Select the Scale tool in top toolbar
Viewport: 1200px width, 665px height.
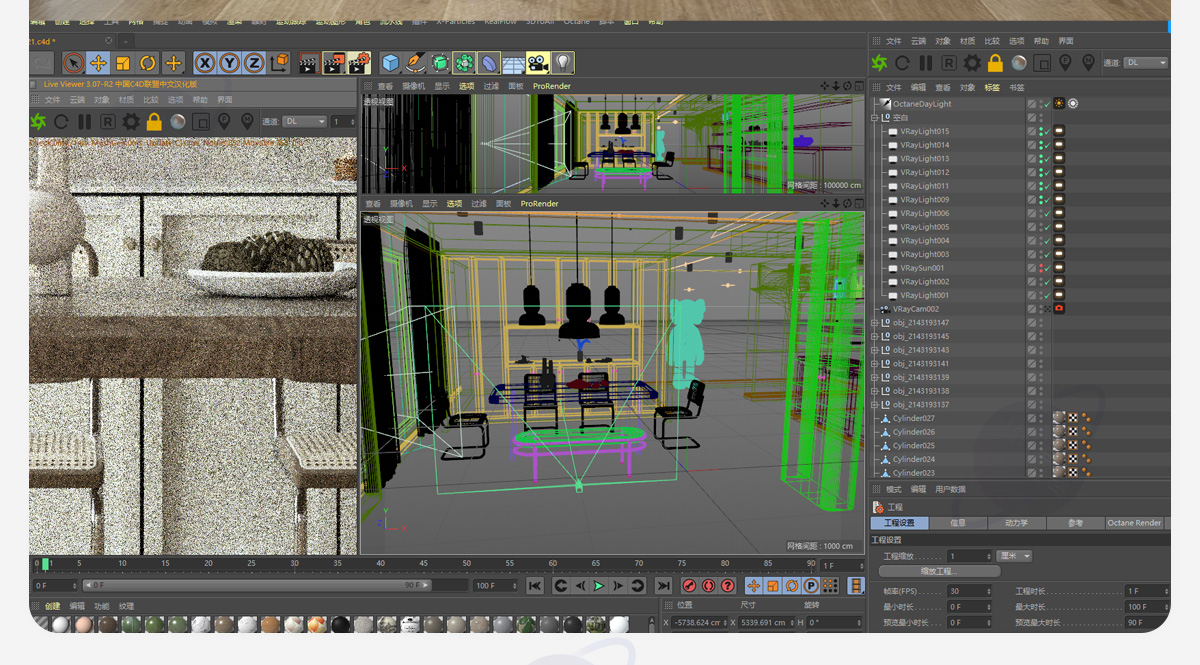point(123,63)
